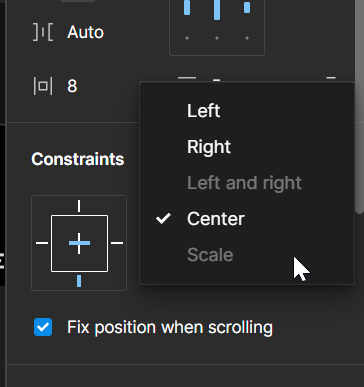Image resolution: width=364 pixels, height=387 pixels.
Task: Choose bottom-center dot in the alignment grid
Action: click(217, 38)
